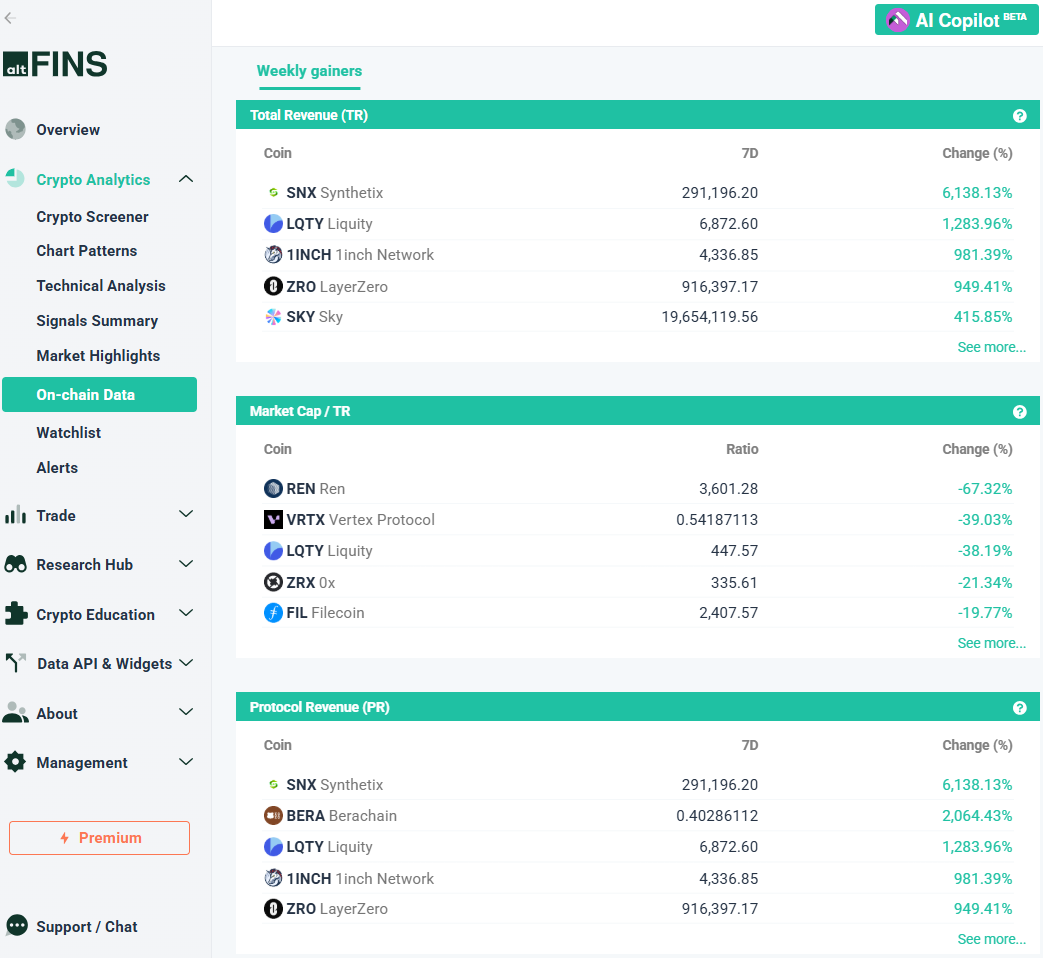Open the altFINS logo home link
Viewport: 1043px width, 958px height.
(x=55, y=64)
